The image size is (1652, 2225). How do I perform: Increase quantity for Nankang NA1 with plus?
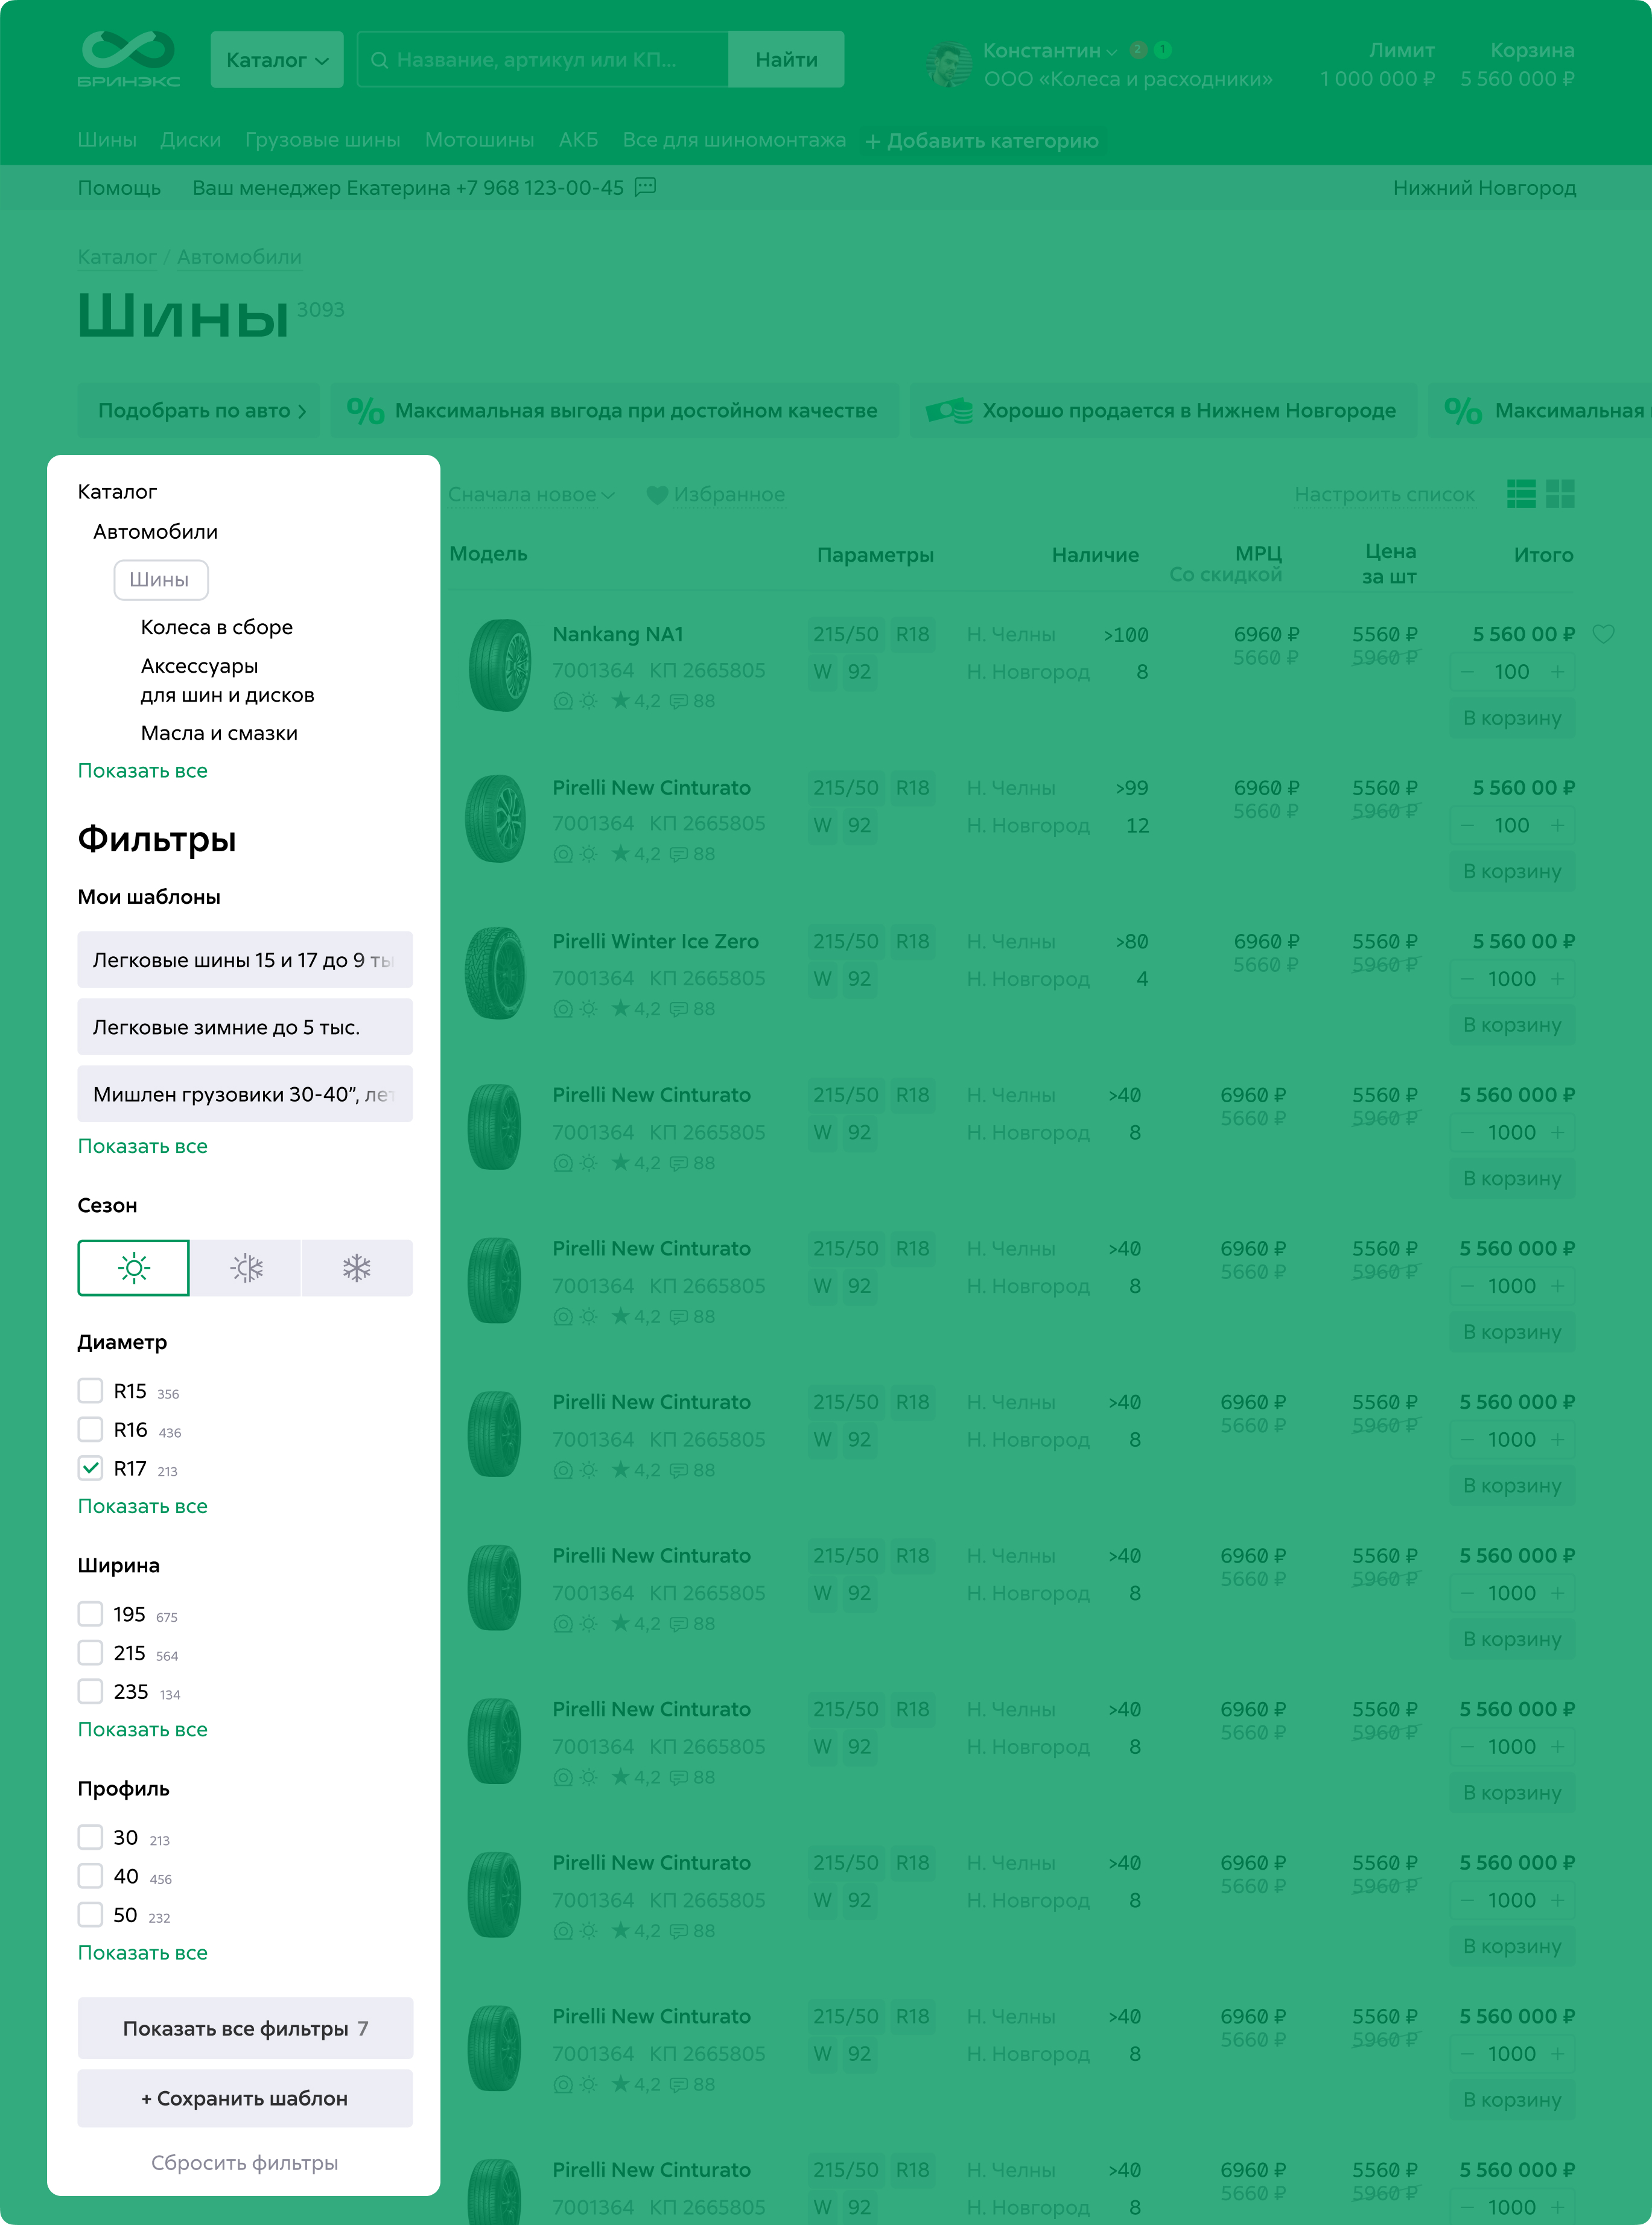(x=1557, y=672)
